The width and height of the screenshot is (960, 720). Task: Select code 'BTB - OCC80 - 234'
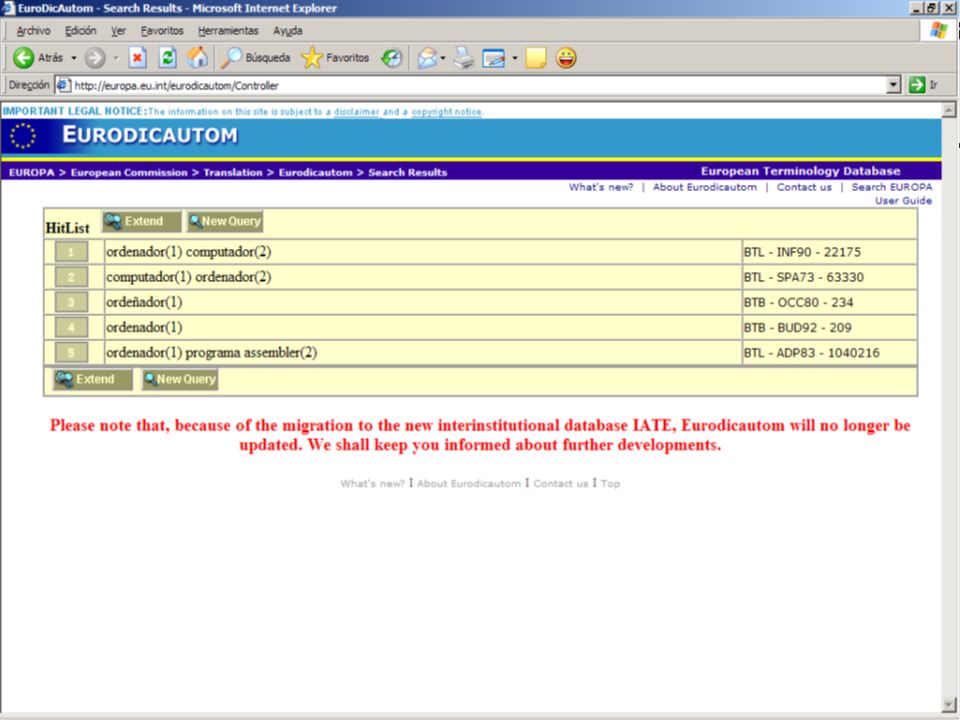click(x=798, y=302)
